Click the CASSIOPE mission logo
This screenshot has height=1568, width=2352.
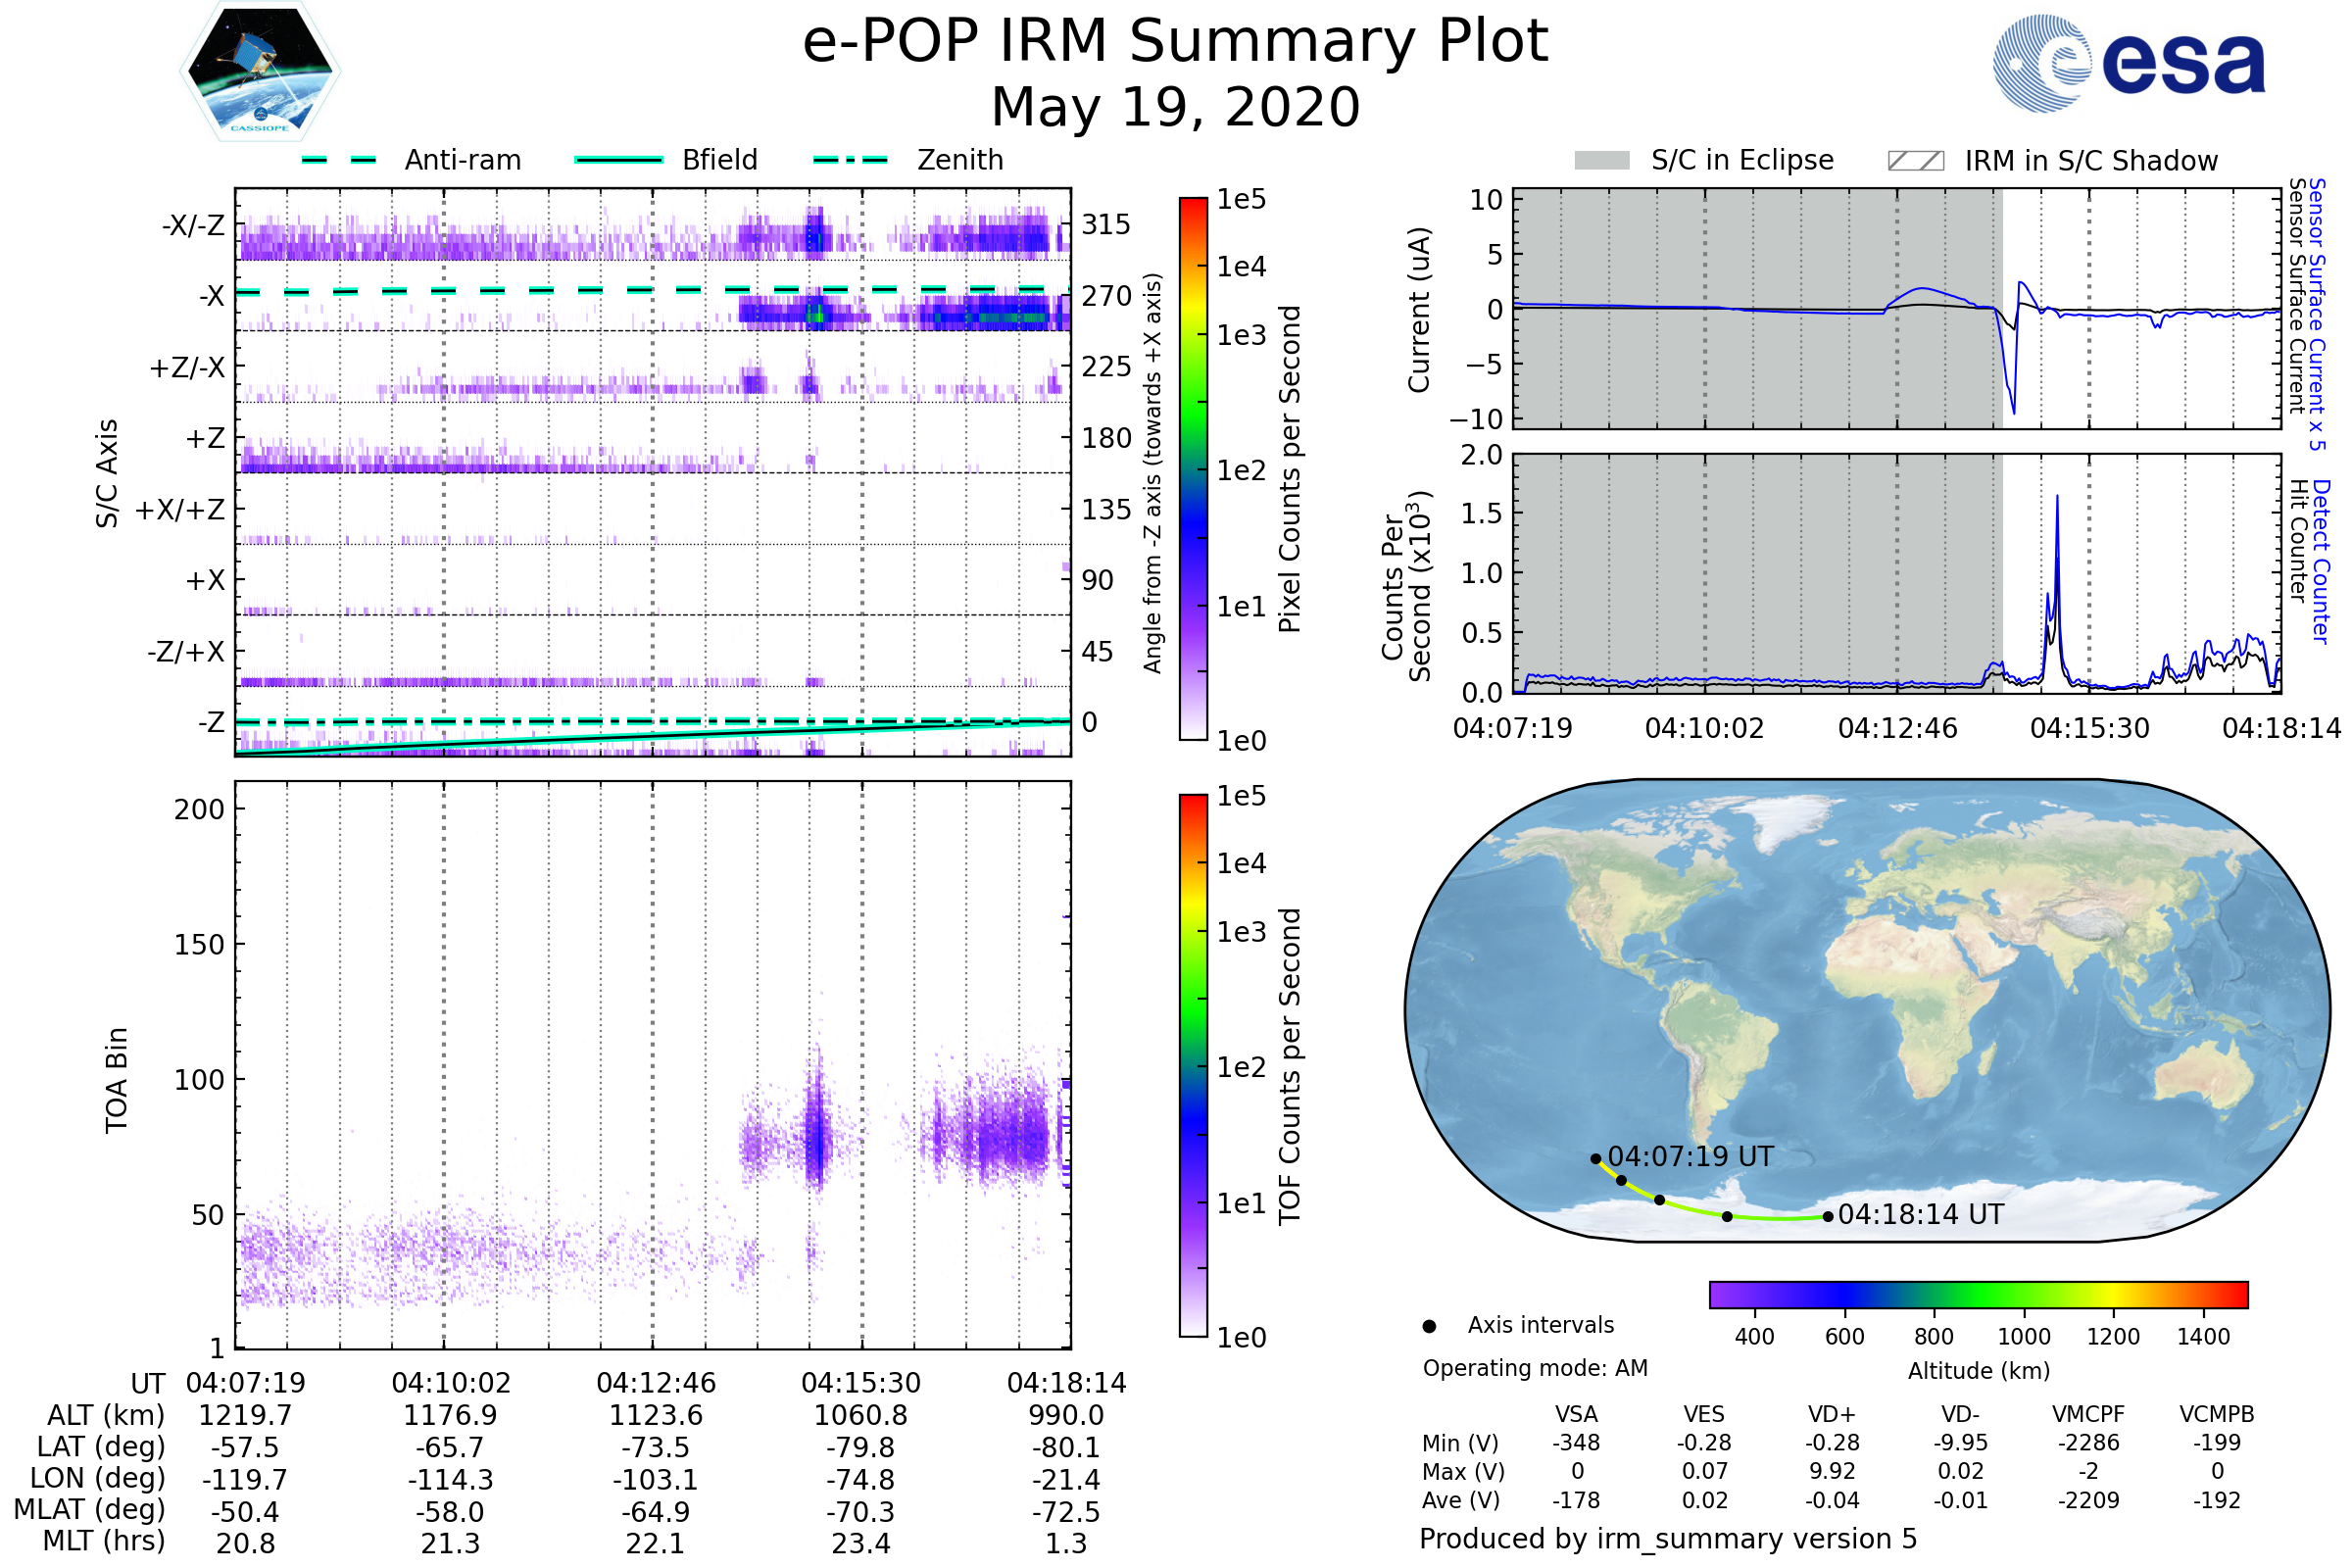[260, 72]
